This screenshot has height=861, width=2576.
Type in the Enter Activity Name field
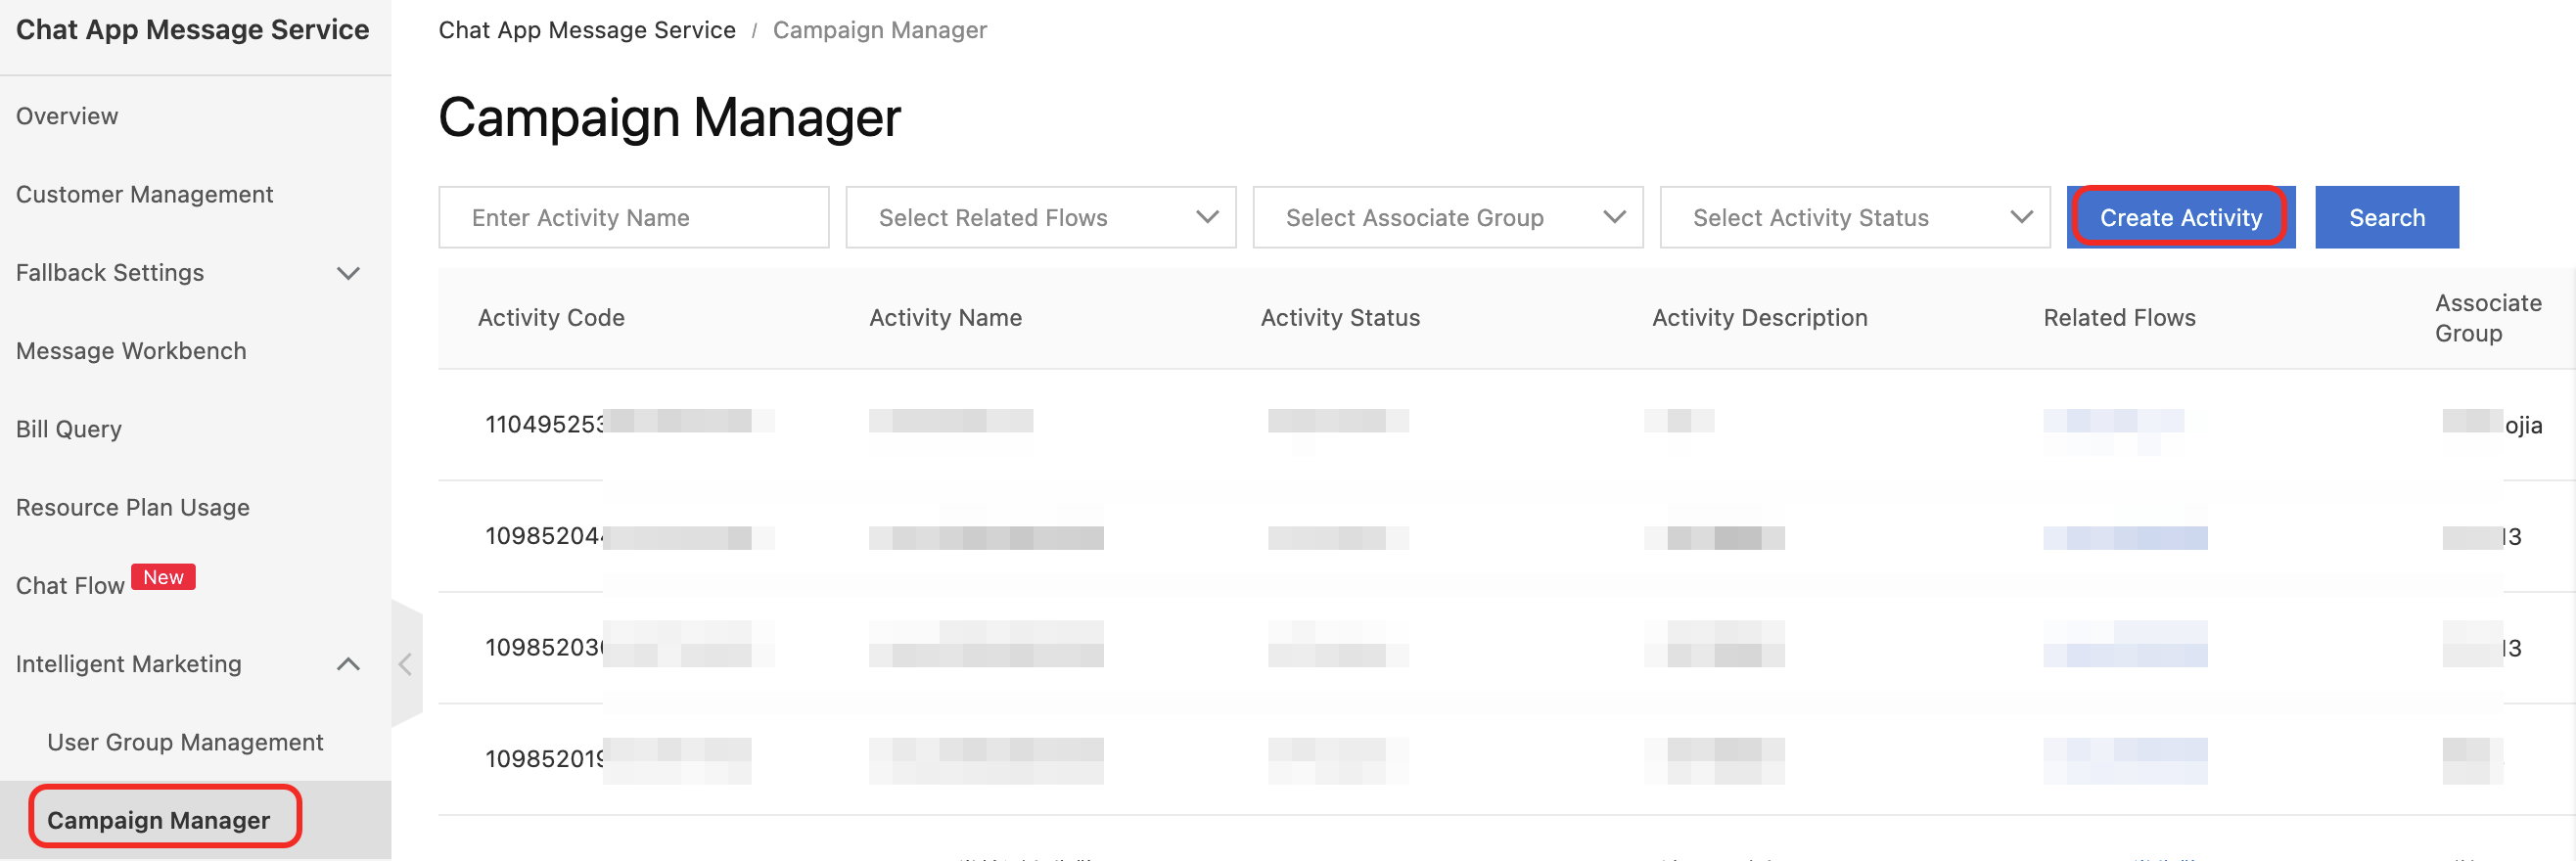[633, 218]
